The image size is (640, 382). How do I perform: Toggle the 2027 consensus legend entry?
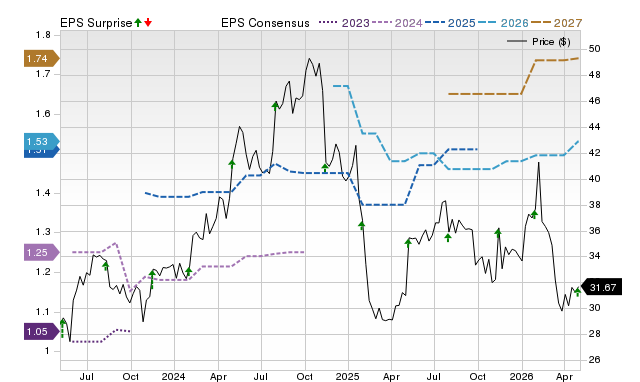[556, 23]
